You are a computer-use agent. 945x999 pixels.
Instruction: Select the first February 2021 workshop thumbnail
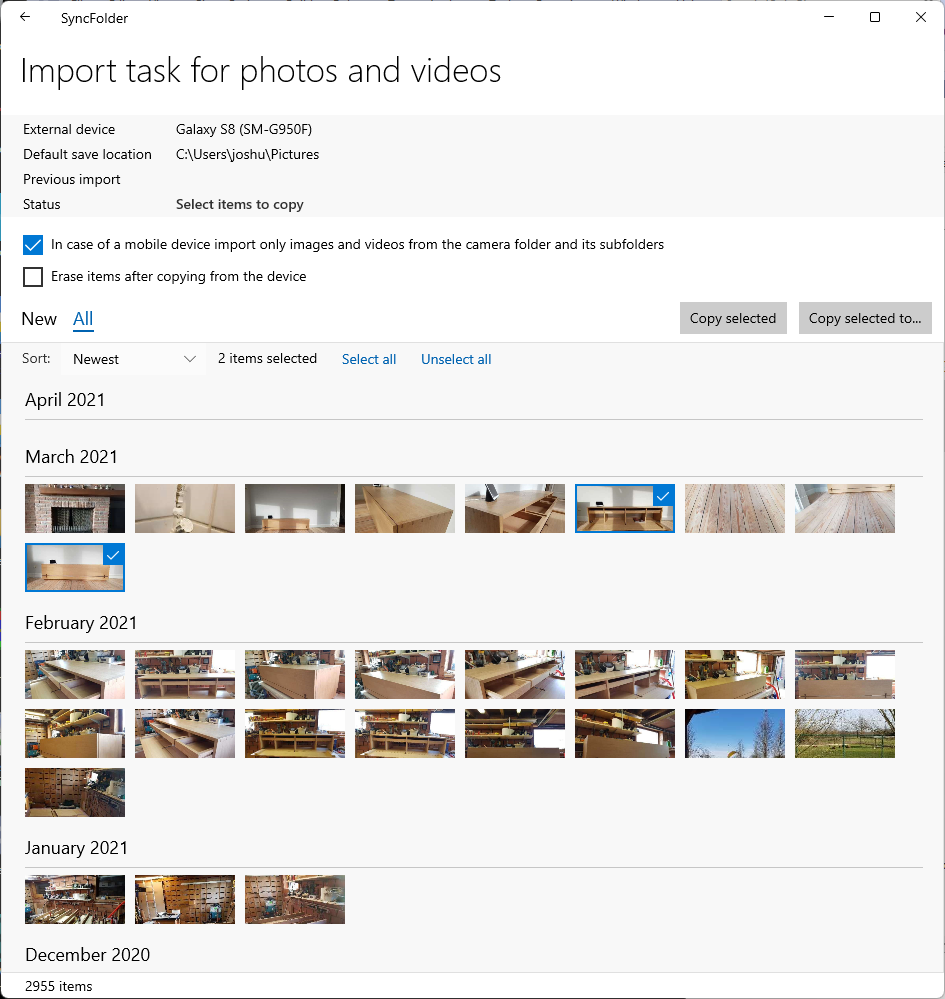(x=75, y=674)
